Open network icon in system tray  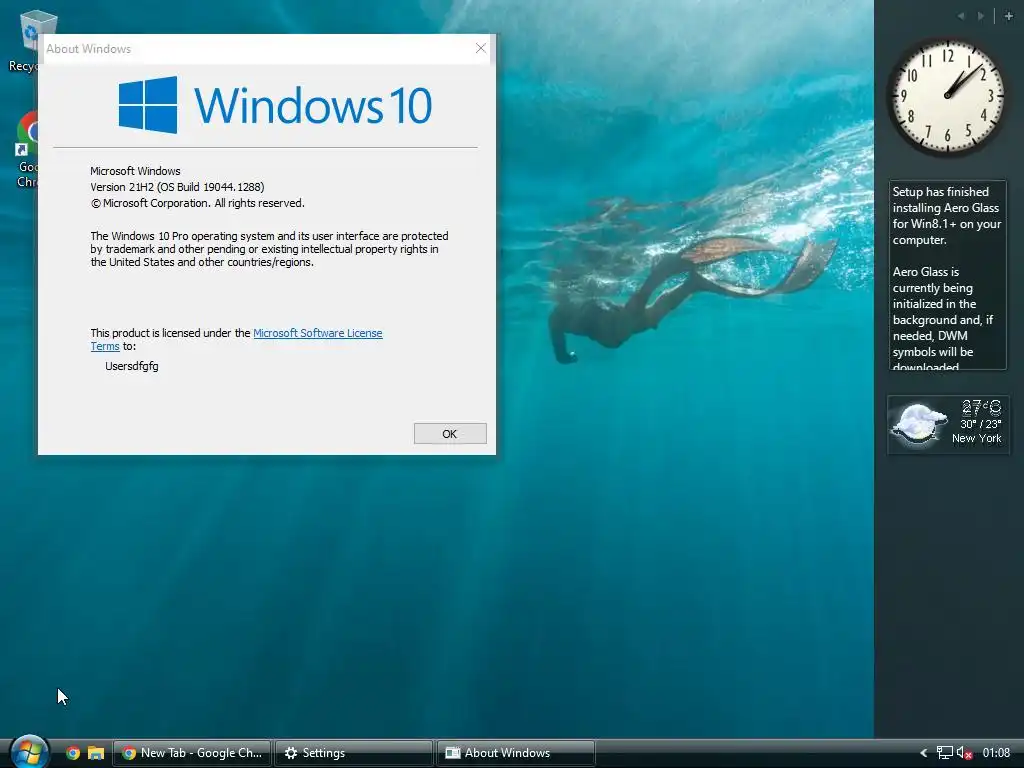944,753
